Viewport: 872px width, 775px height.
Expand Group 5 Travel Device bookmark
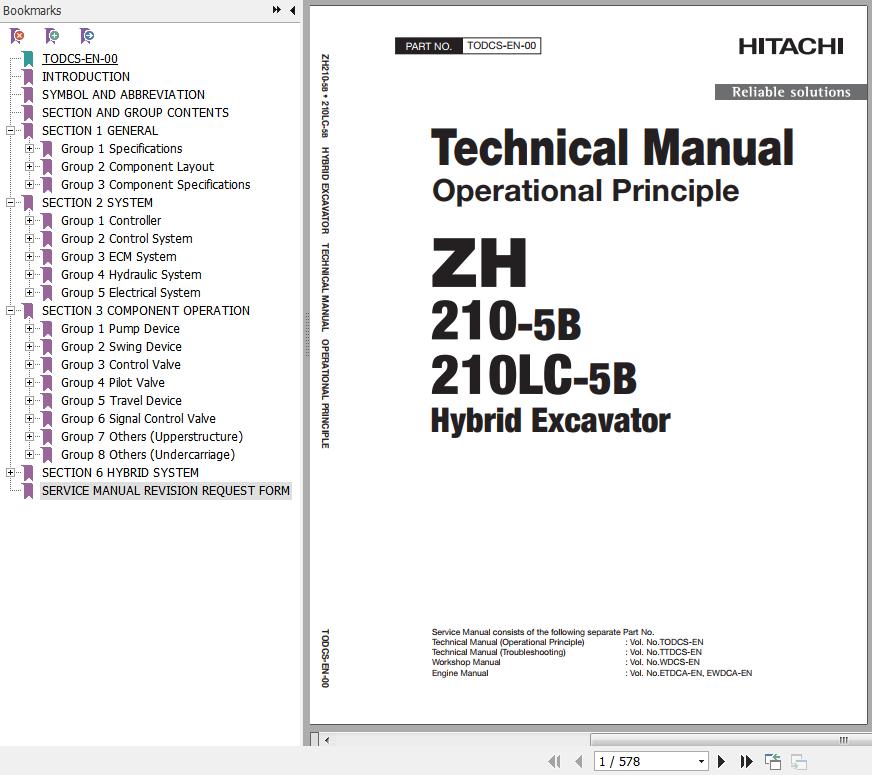[29, 401]
